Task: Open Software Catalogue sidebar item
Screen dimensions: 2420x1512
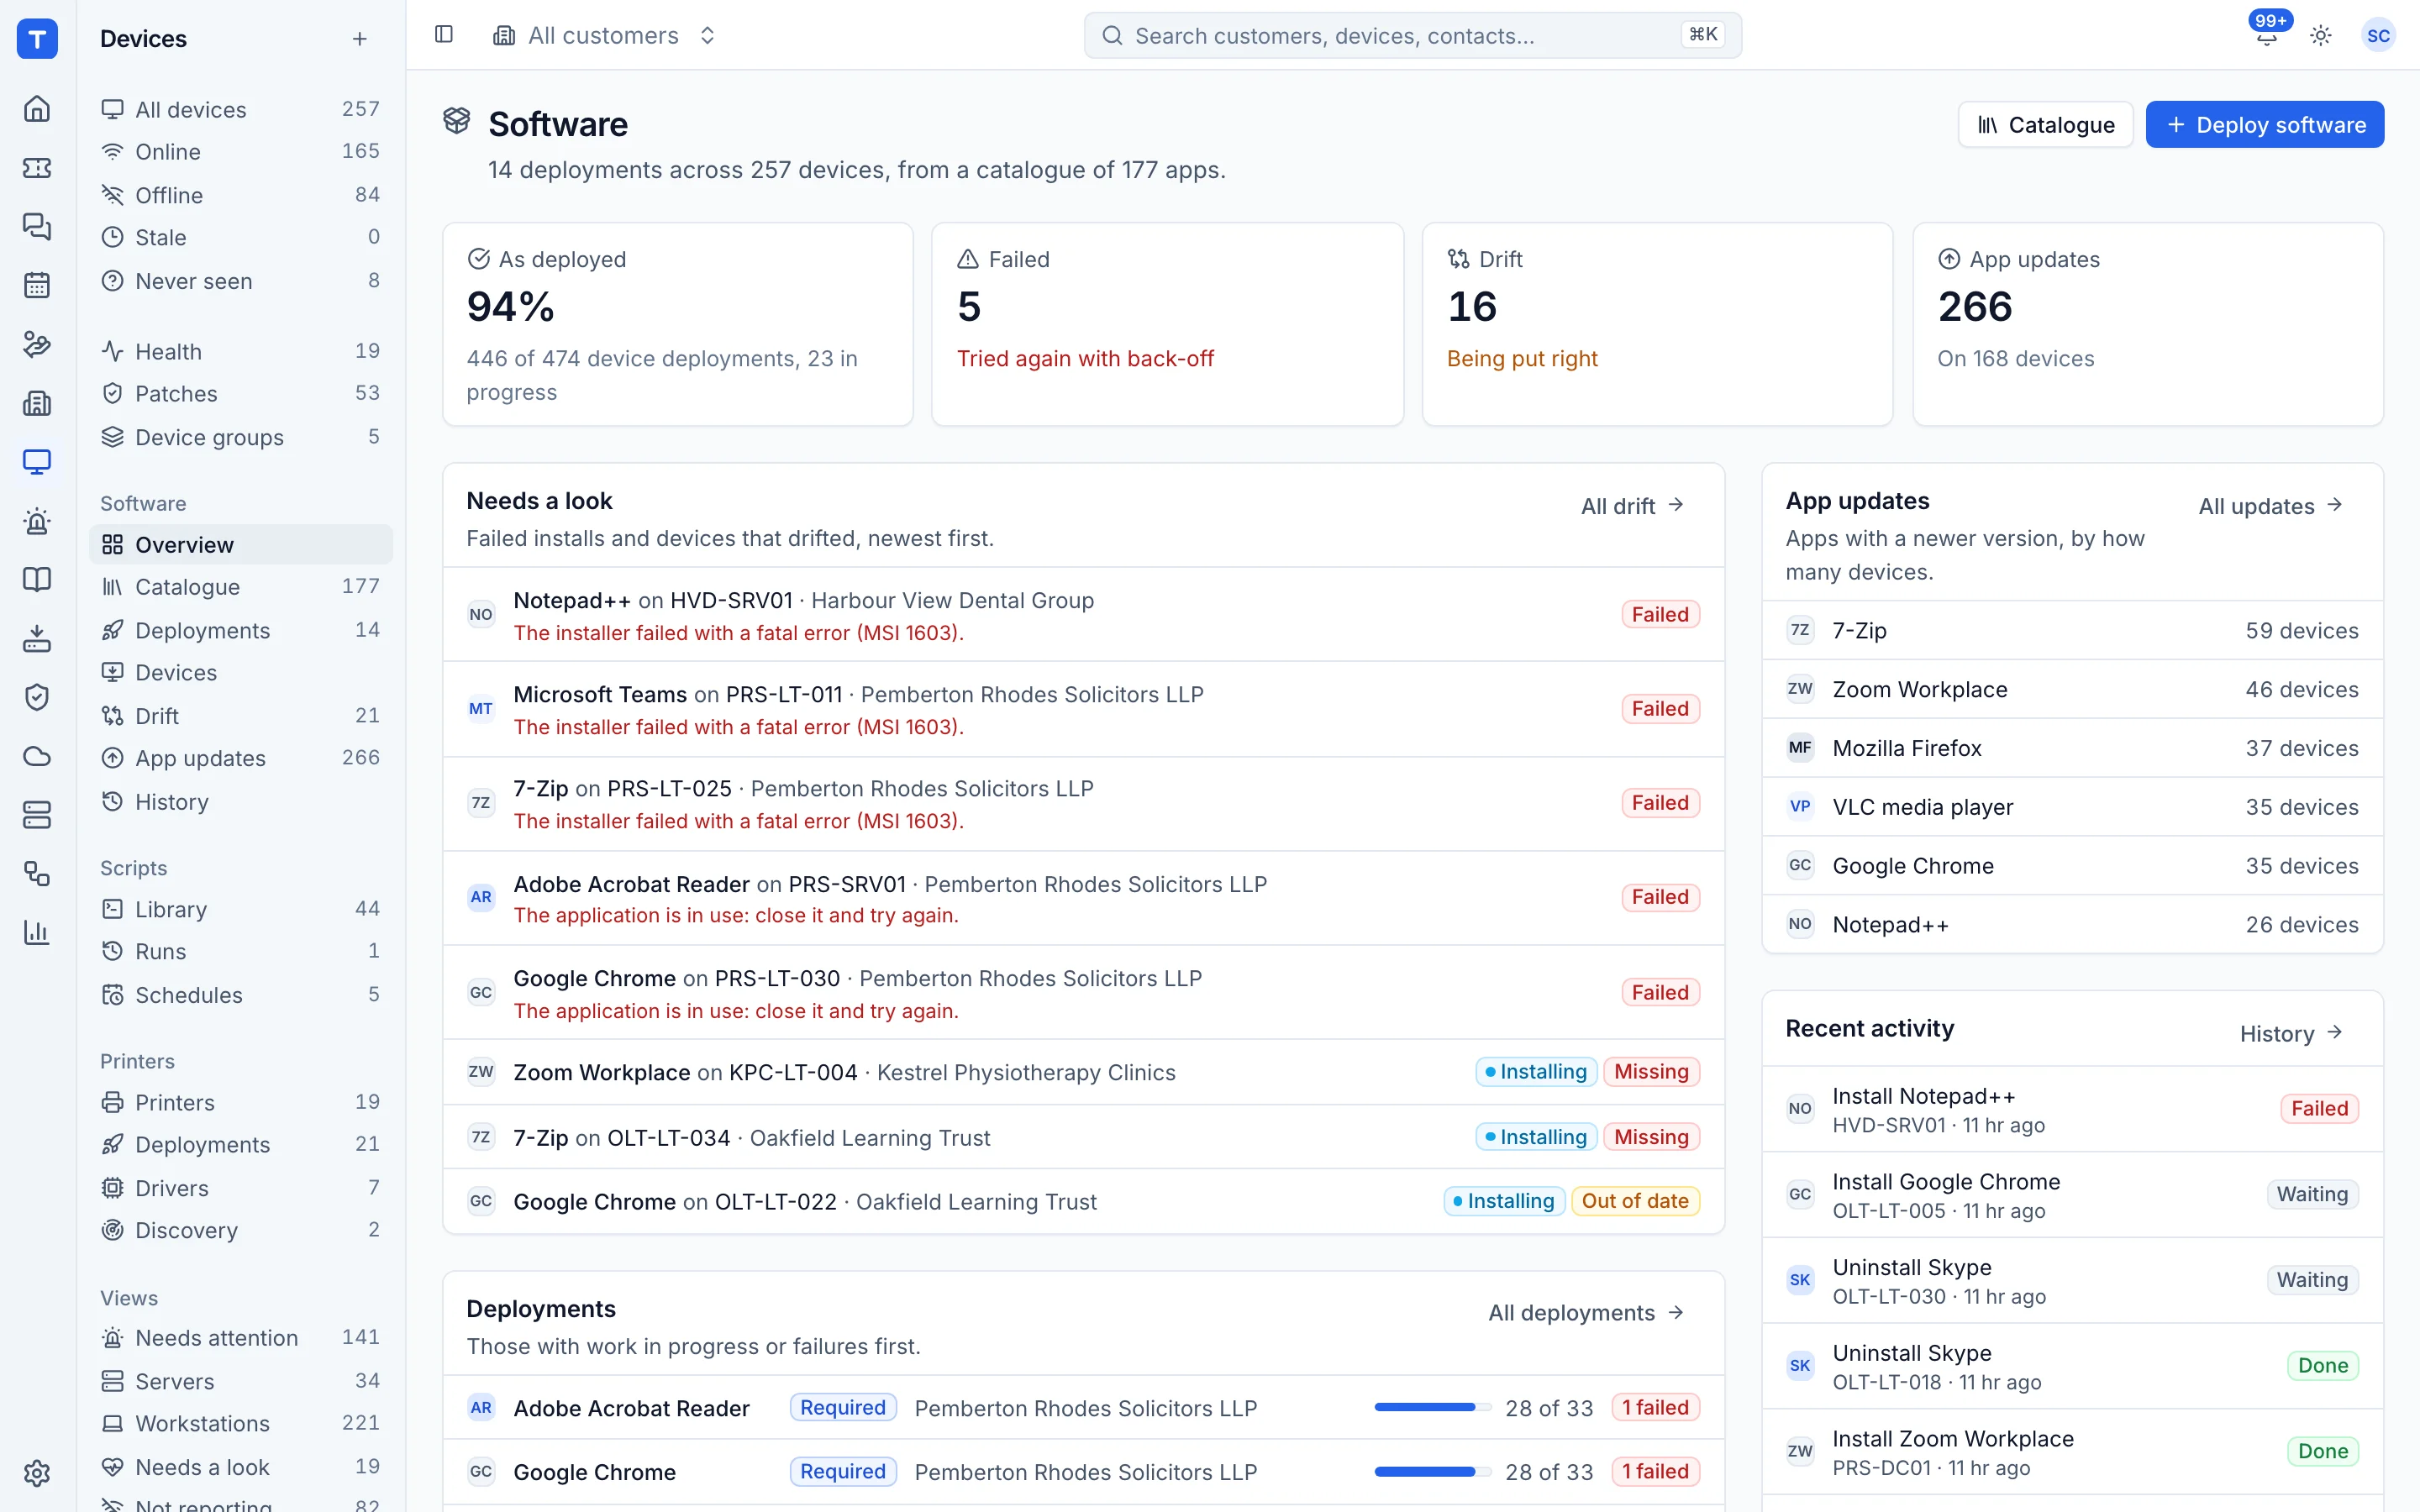Action: pyautogui.click(x=241, y=587)
